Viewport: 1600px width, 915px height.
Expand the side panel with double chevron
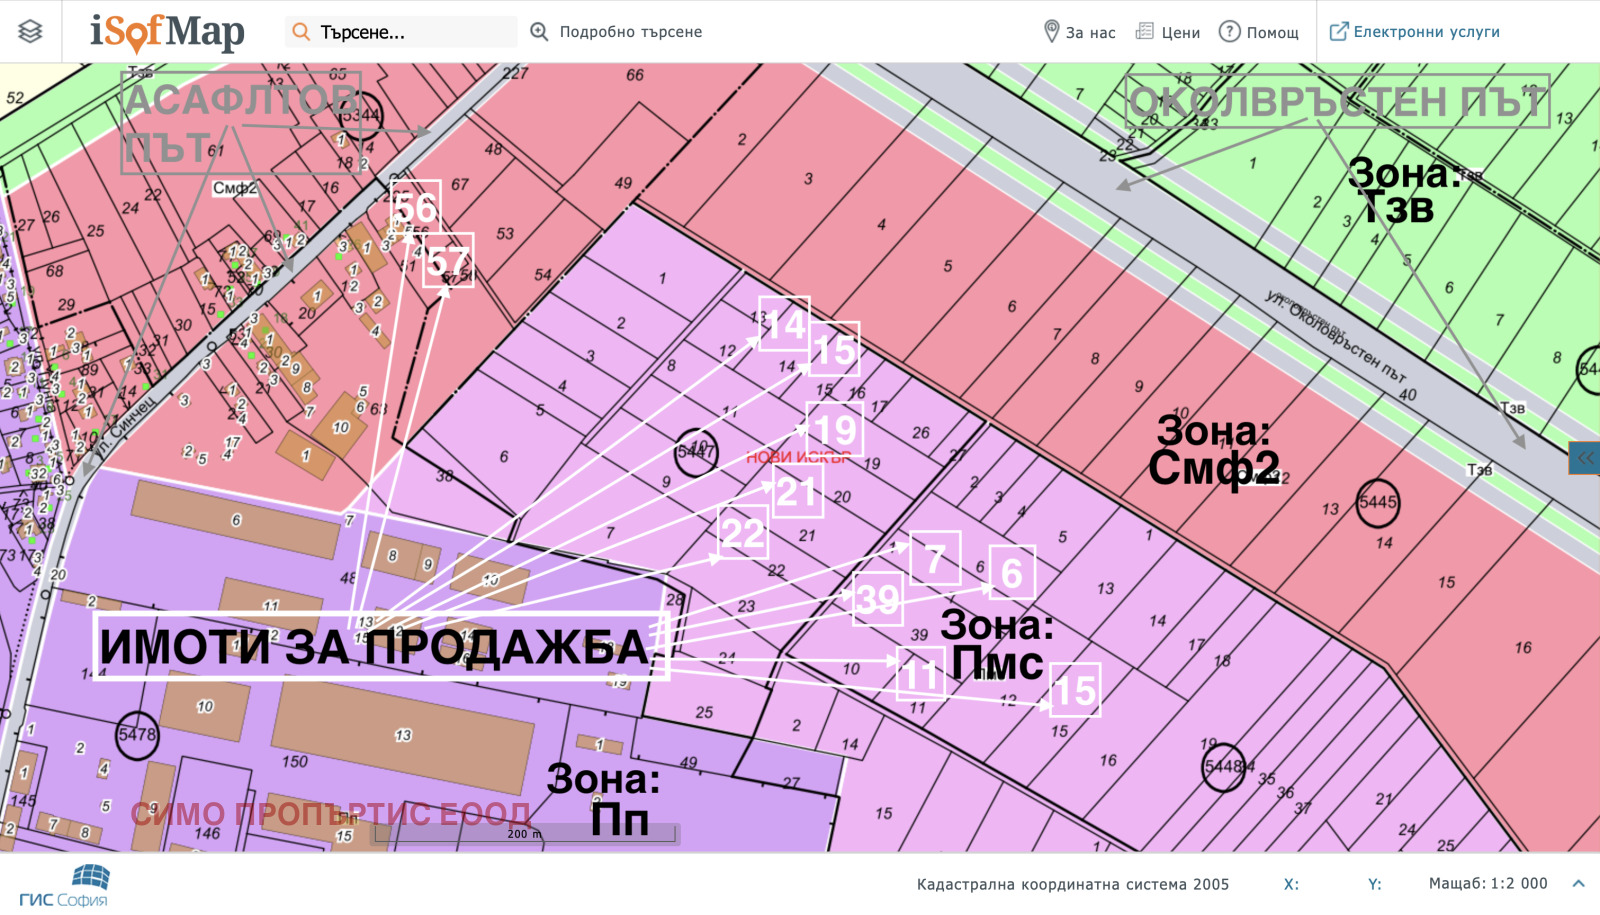click(x=1585, y=458)
